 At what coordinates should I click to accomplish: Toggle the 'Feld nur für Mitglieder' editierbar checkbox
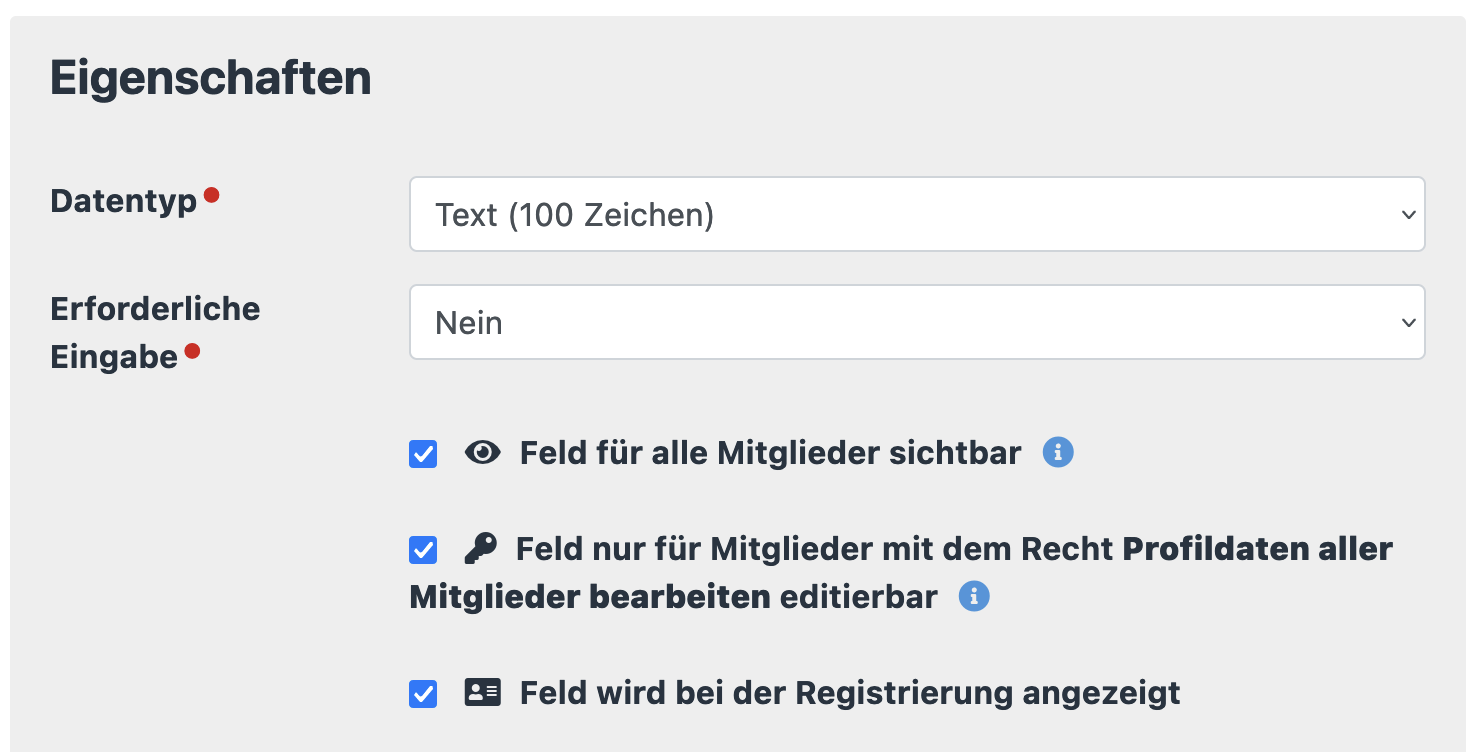pyautogui.click(x=423, y=550)
